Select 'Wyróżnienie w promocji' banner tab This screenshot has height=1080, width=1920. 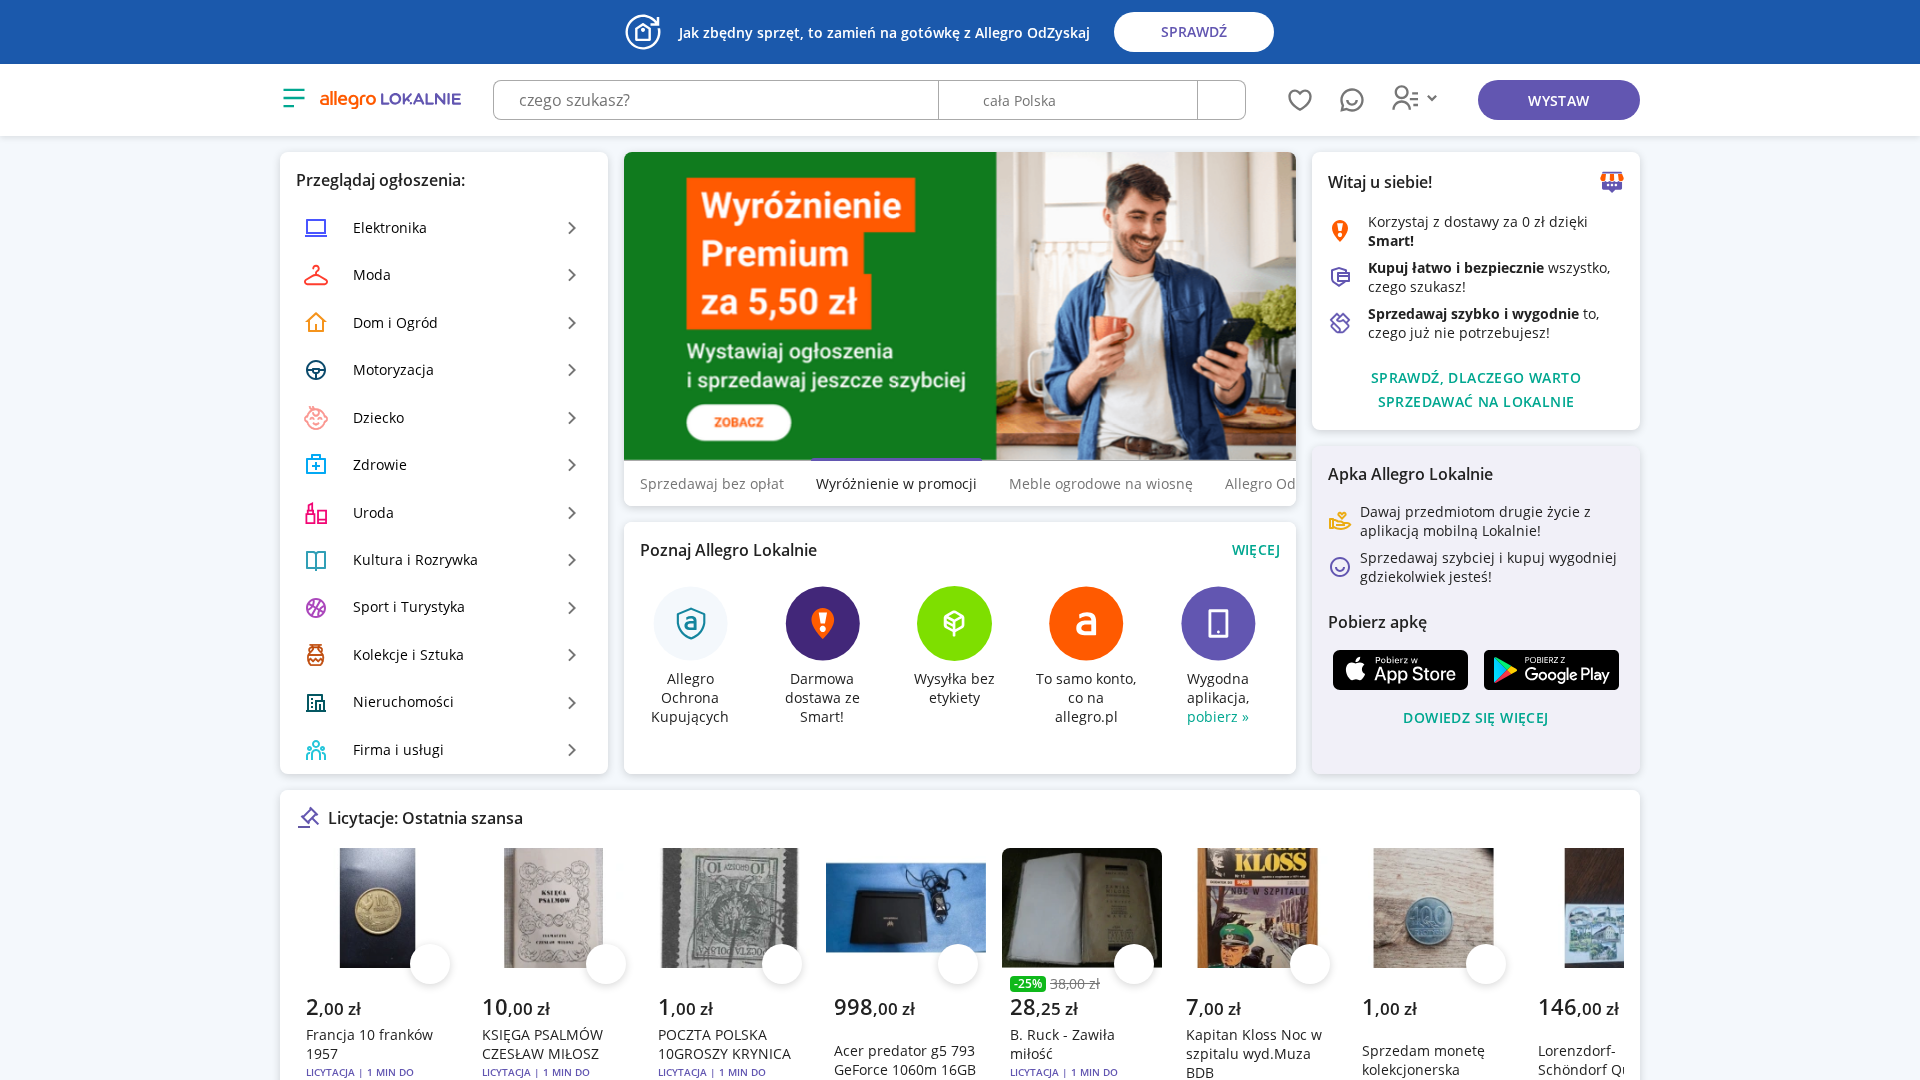(896, 484)
